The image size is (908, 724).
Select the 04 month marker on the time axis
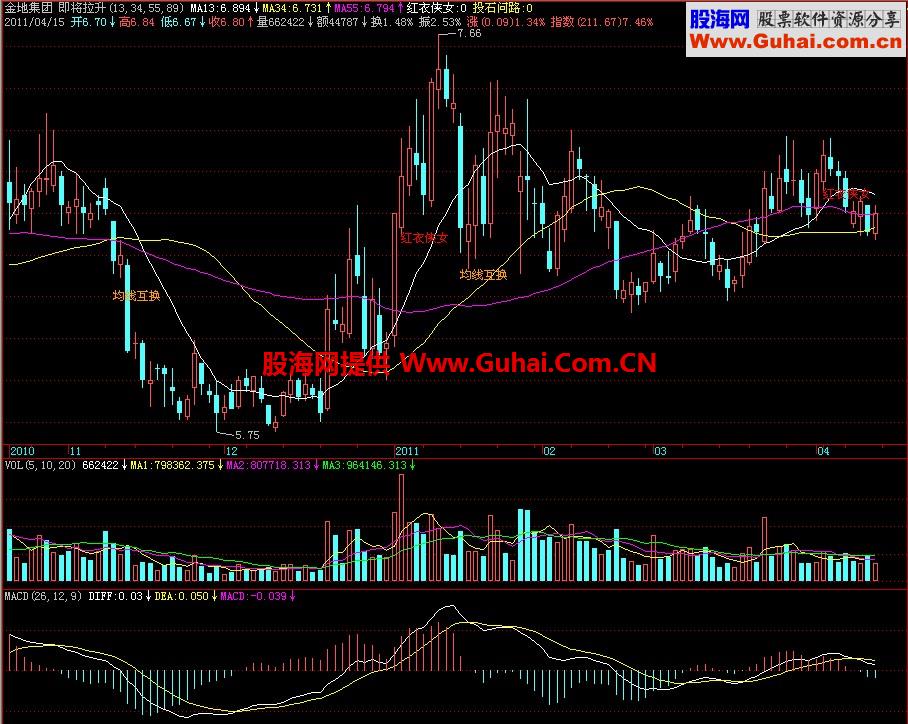(823, 451)
